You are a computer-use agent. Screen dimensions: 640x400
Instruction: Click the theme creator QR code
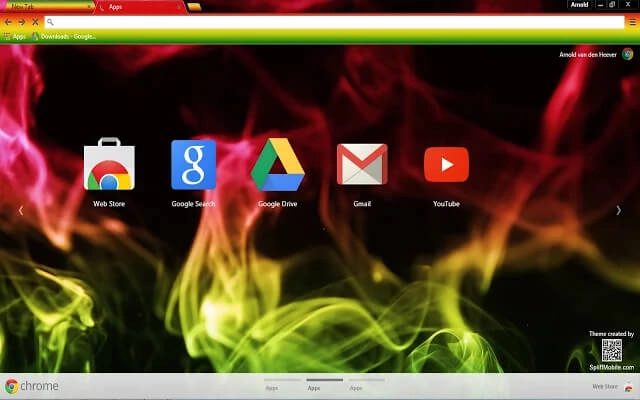[611, 350]
